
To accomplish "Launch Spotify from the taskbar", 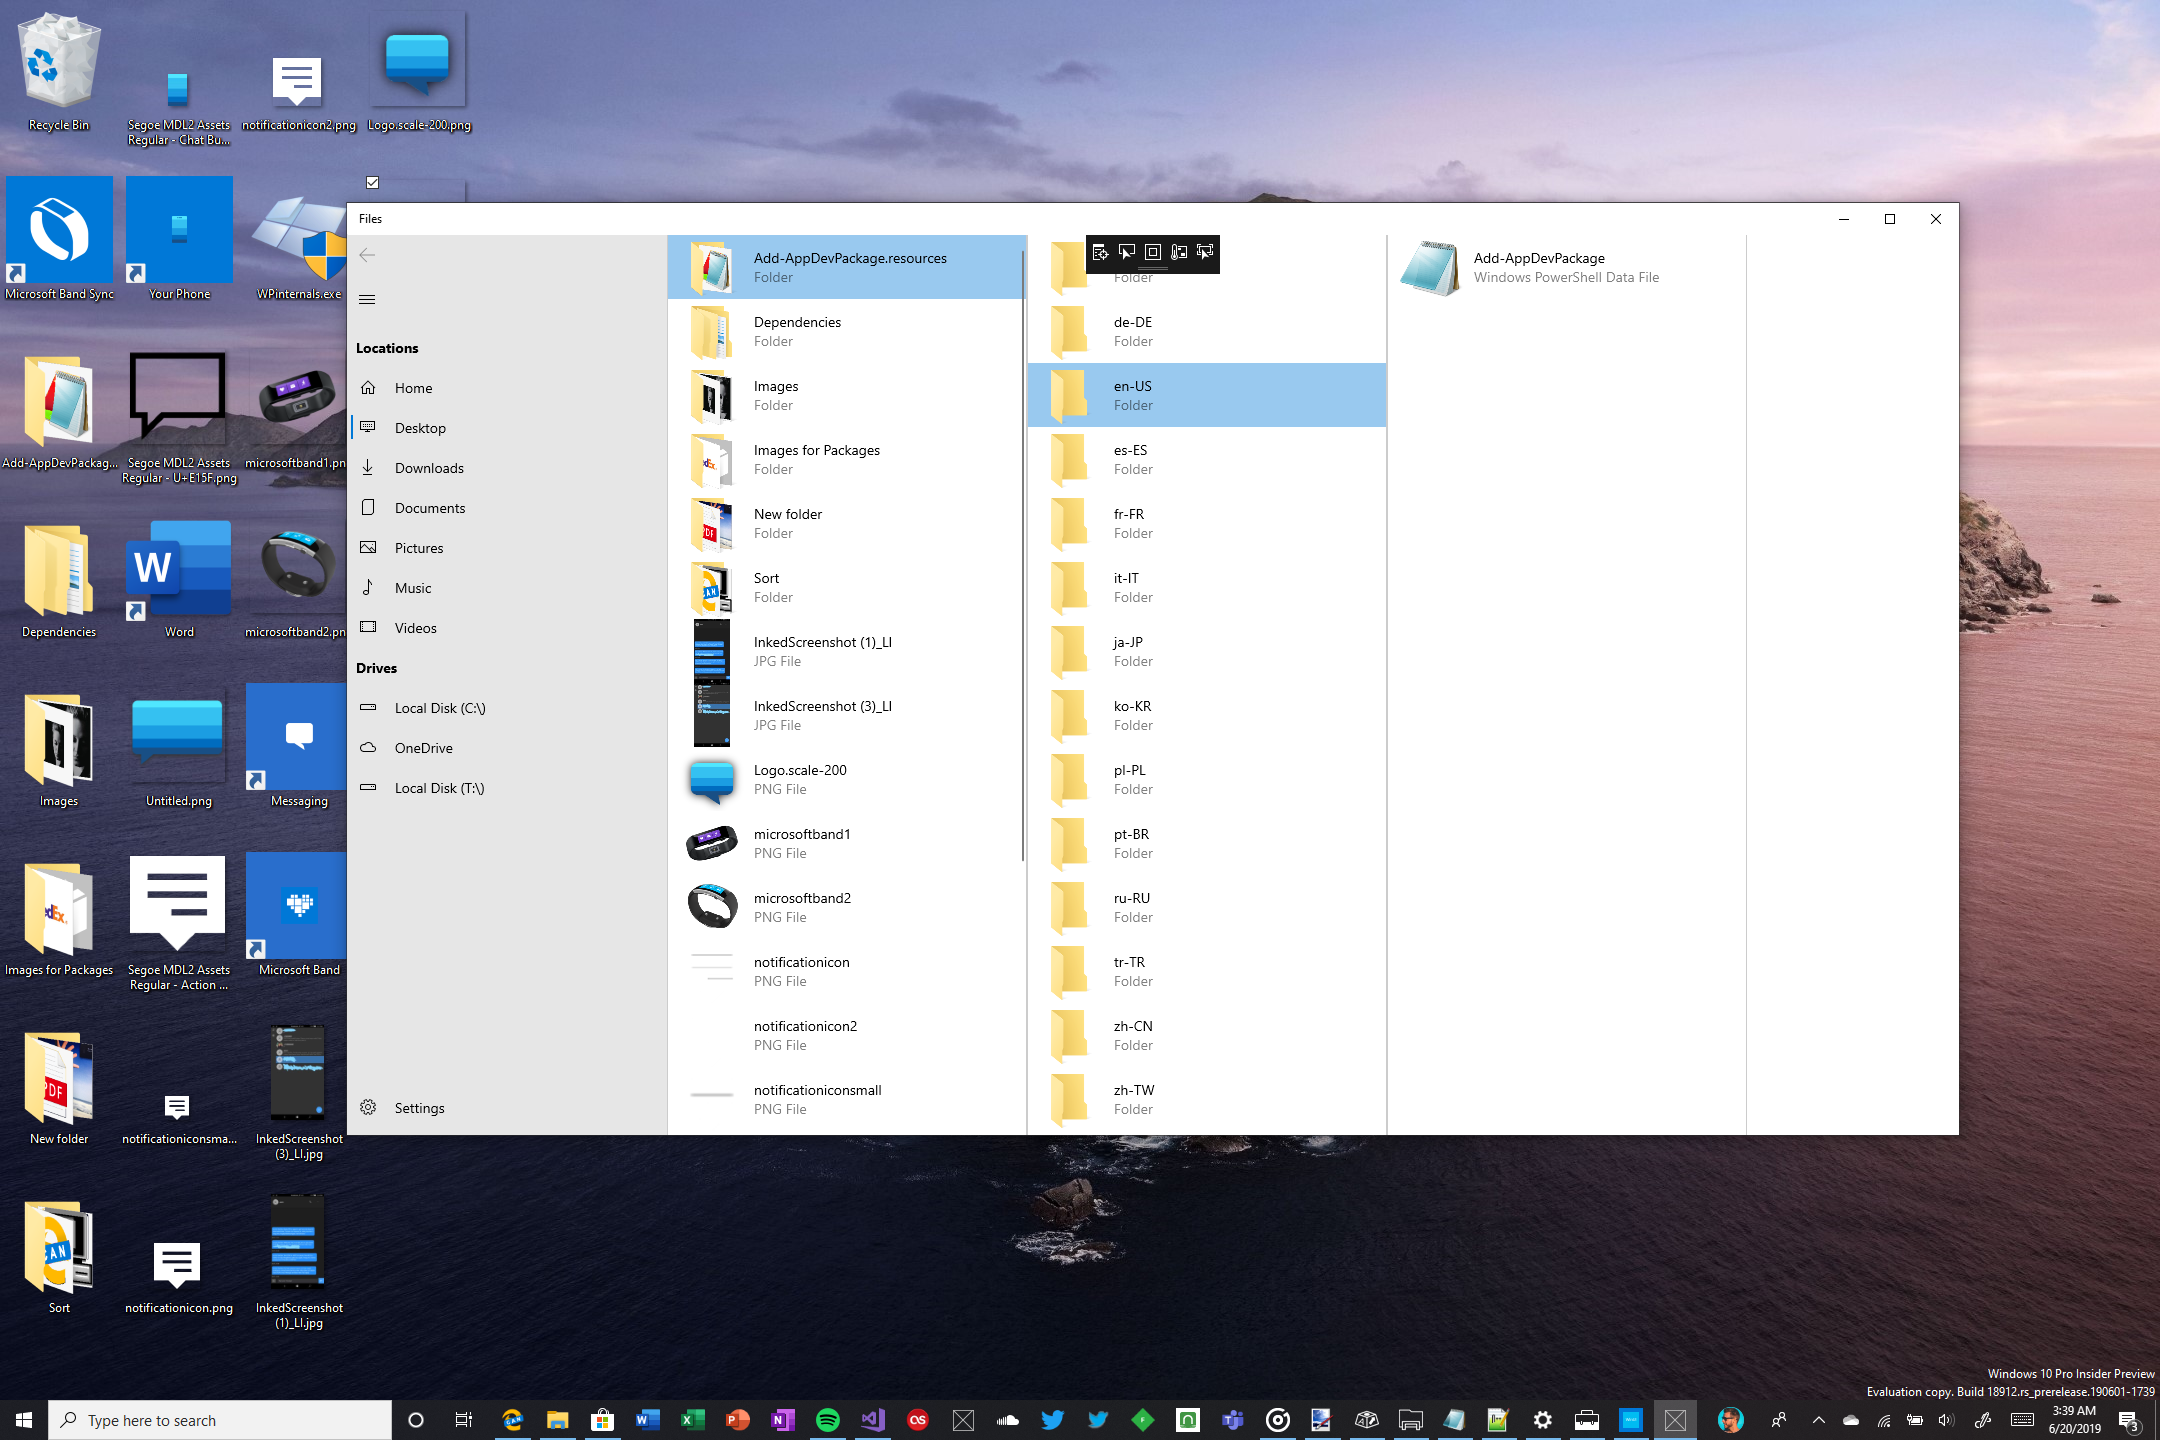I will (x=828, y=1420).
